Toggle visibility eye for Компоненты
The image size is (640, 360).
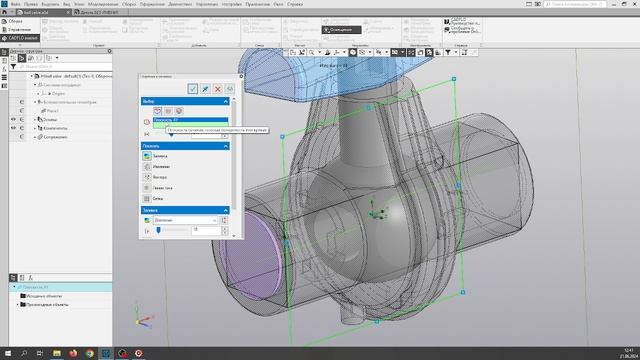(13, 128)
